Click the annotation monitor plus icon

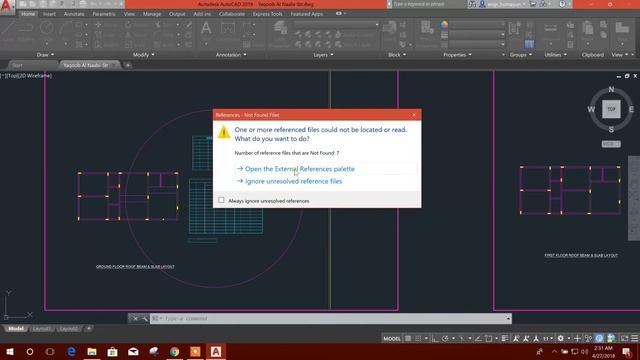577,338
